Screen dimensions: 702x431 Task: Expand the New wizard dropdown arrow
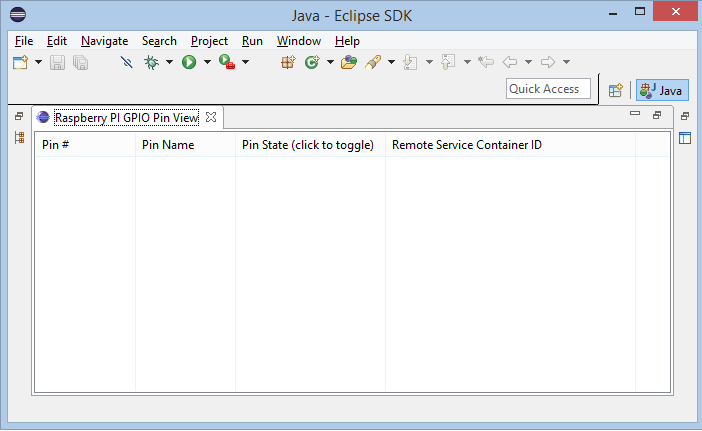[38, 62]
